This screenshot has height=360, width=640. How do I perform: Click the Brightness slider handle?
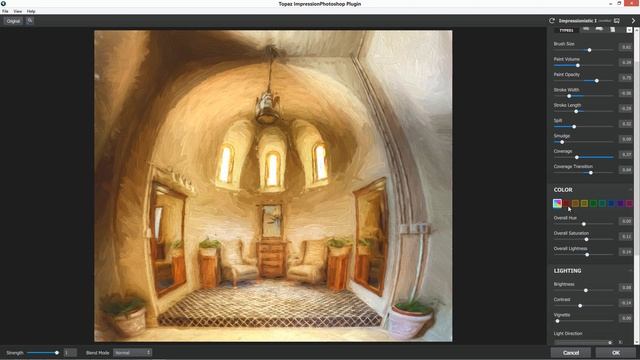(x=586, y=290)
